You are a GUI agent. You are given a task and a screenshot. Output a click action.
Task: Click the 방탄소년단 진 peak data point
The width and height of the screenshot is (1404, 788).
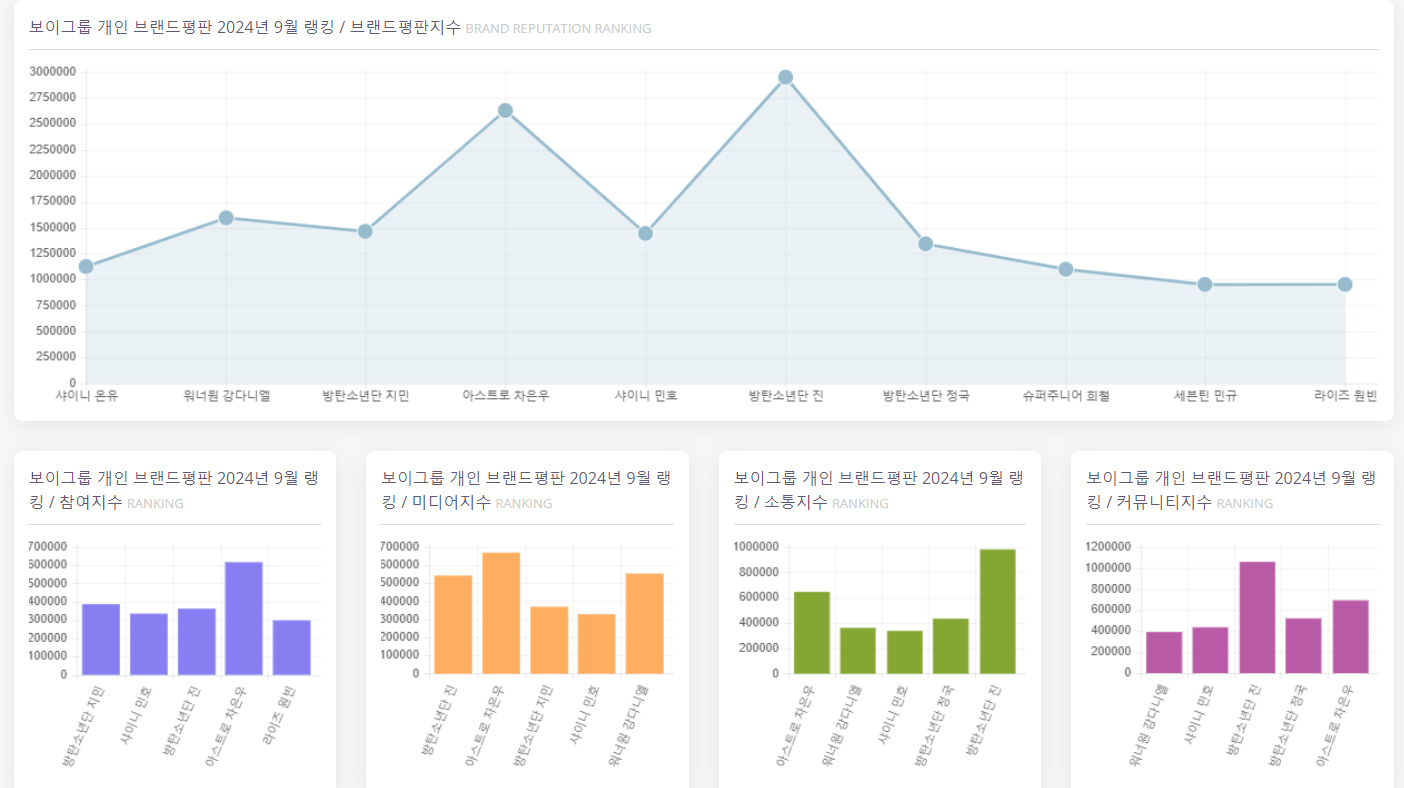click(x=785, y=77)
